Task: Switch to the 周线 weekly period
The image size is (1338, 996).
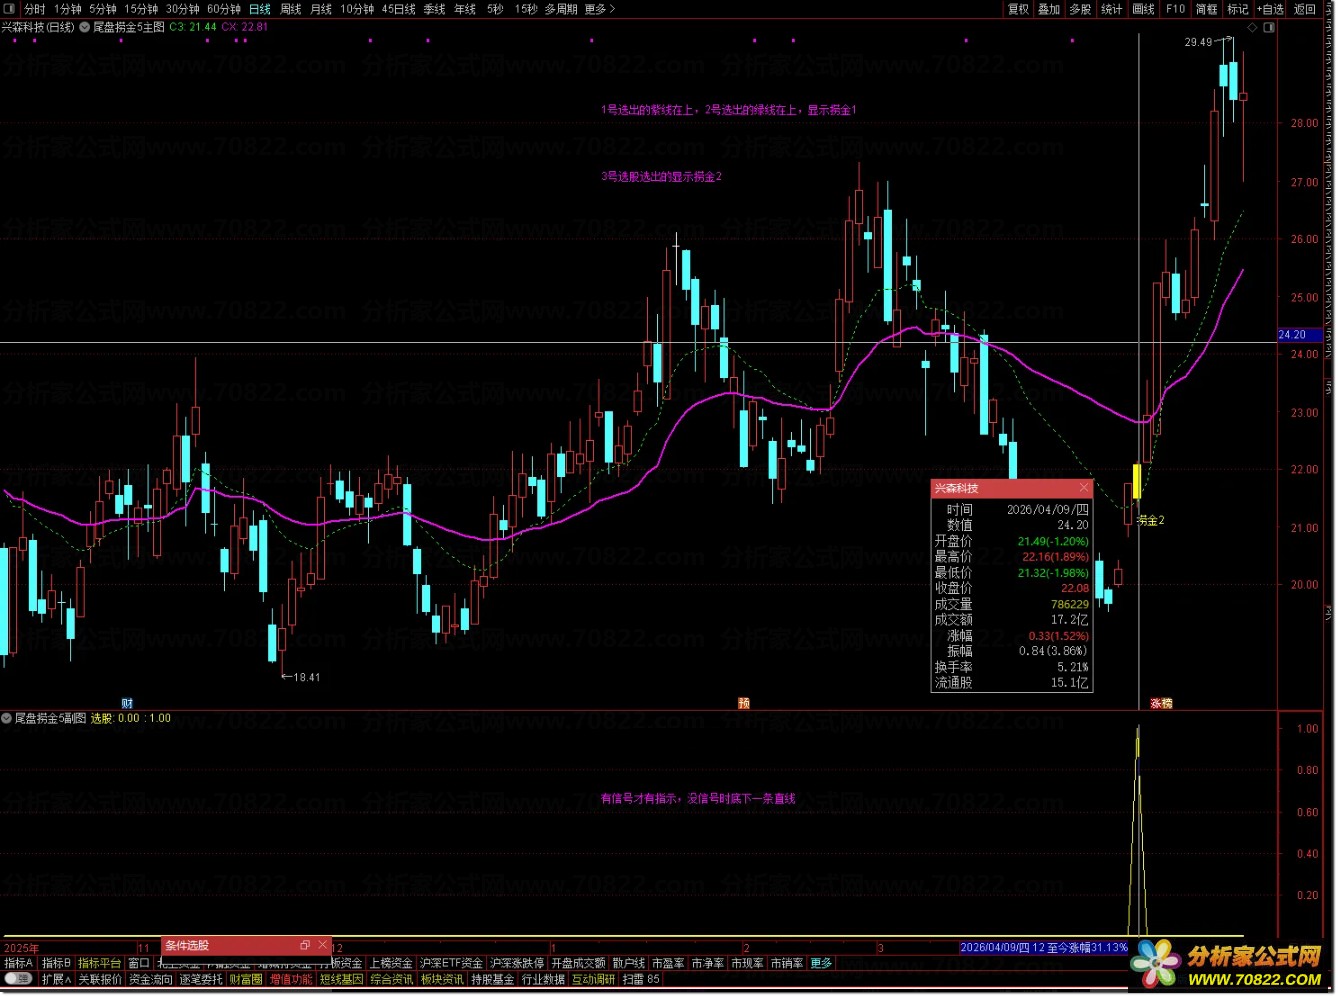Action: 290,9
